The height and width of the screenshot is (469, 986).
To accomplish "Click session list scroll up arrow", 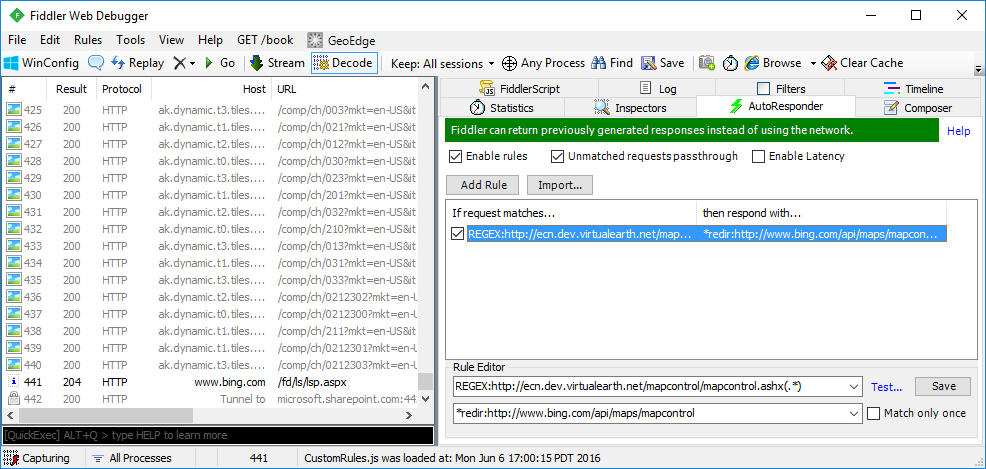I will [426, 86].
